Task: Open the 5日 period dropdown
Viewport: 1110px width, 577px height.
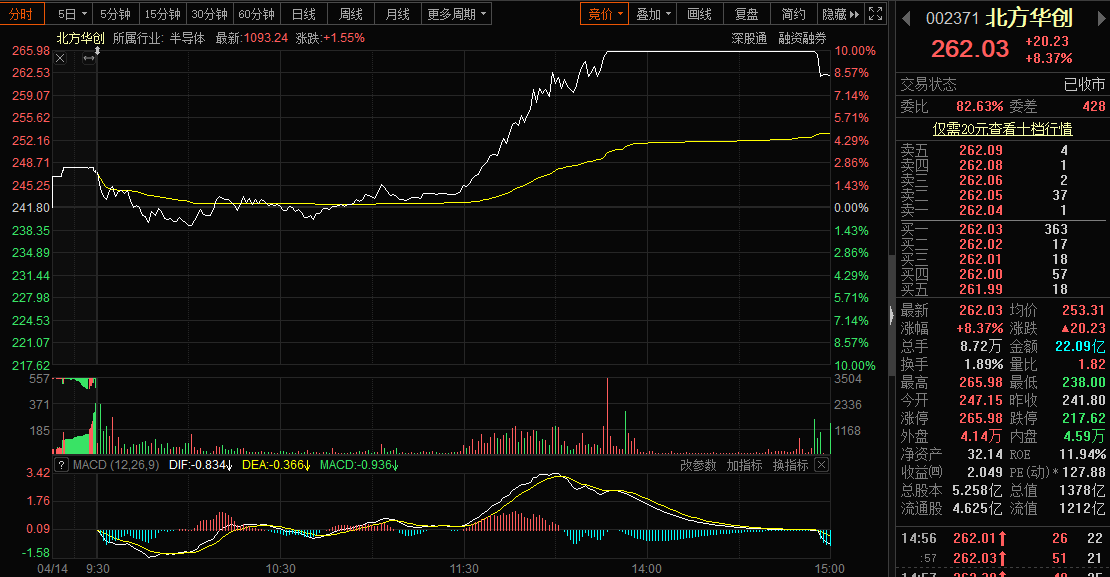Action: pyautogui.click(x=72, y=14)
